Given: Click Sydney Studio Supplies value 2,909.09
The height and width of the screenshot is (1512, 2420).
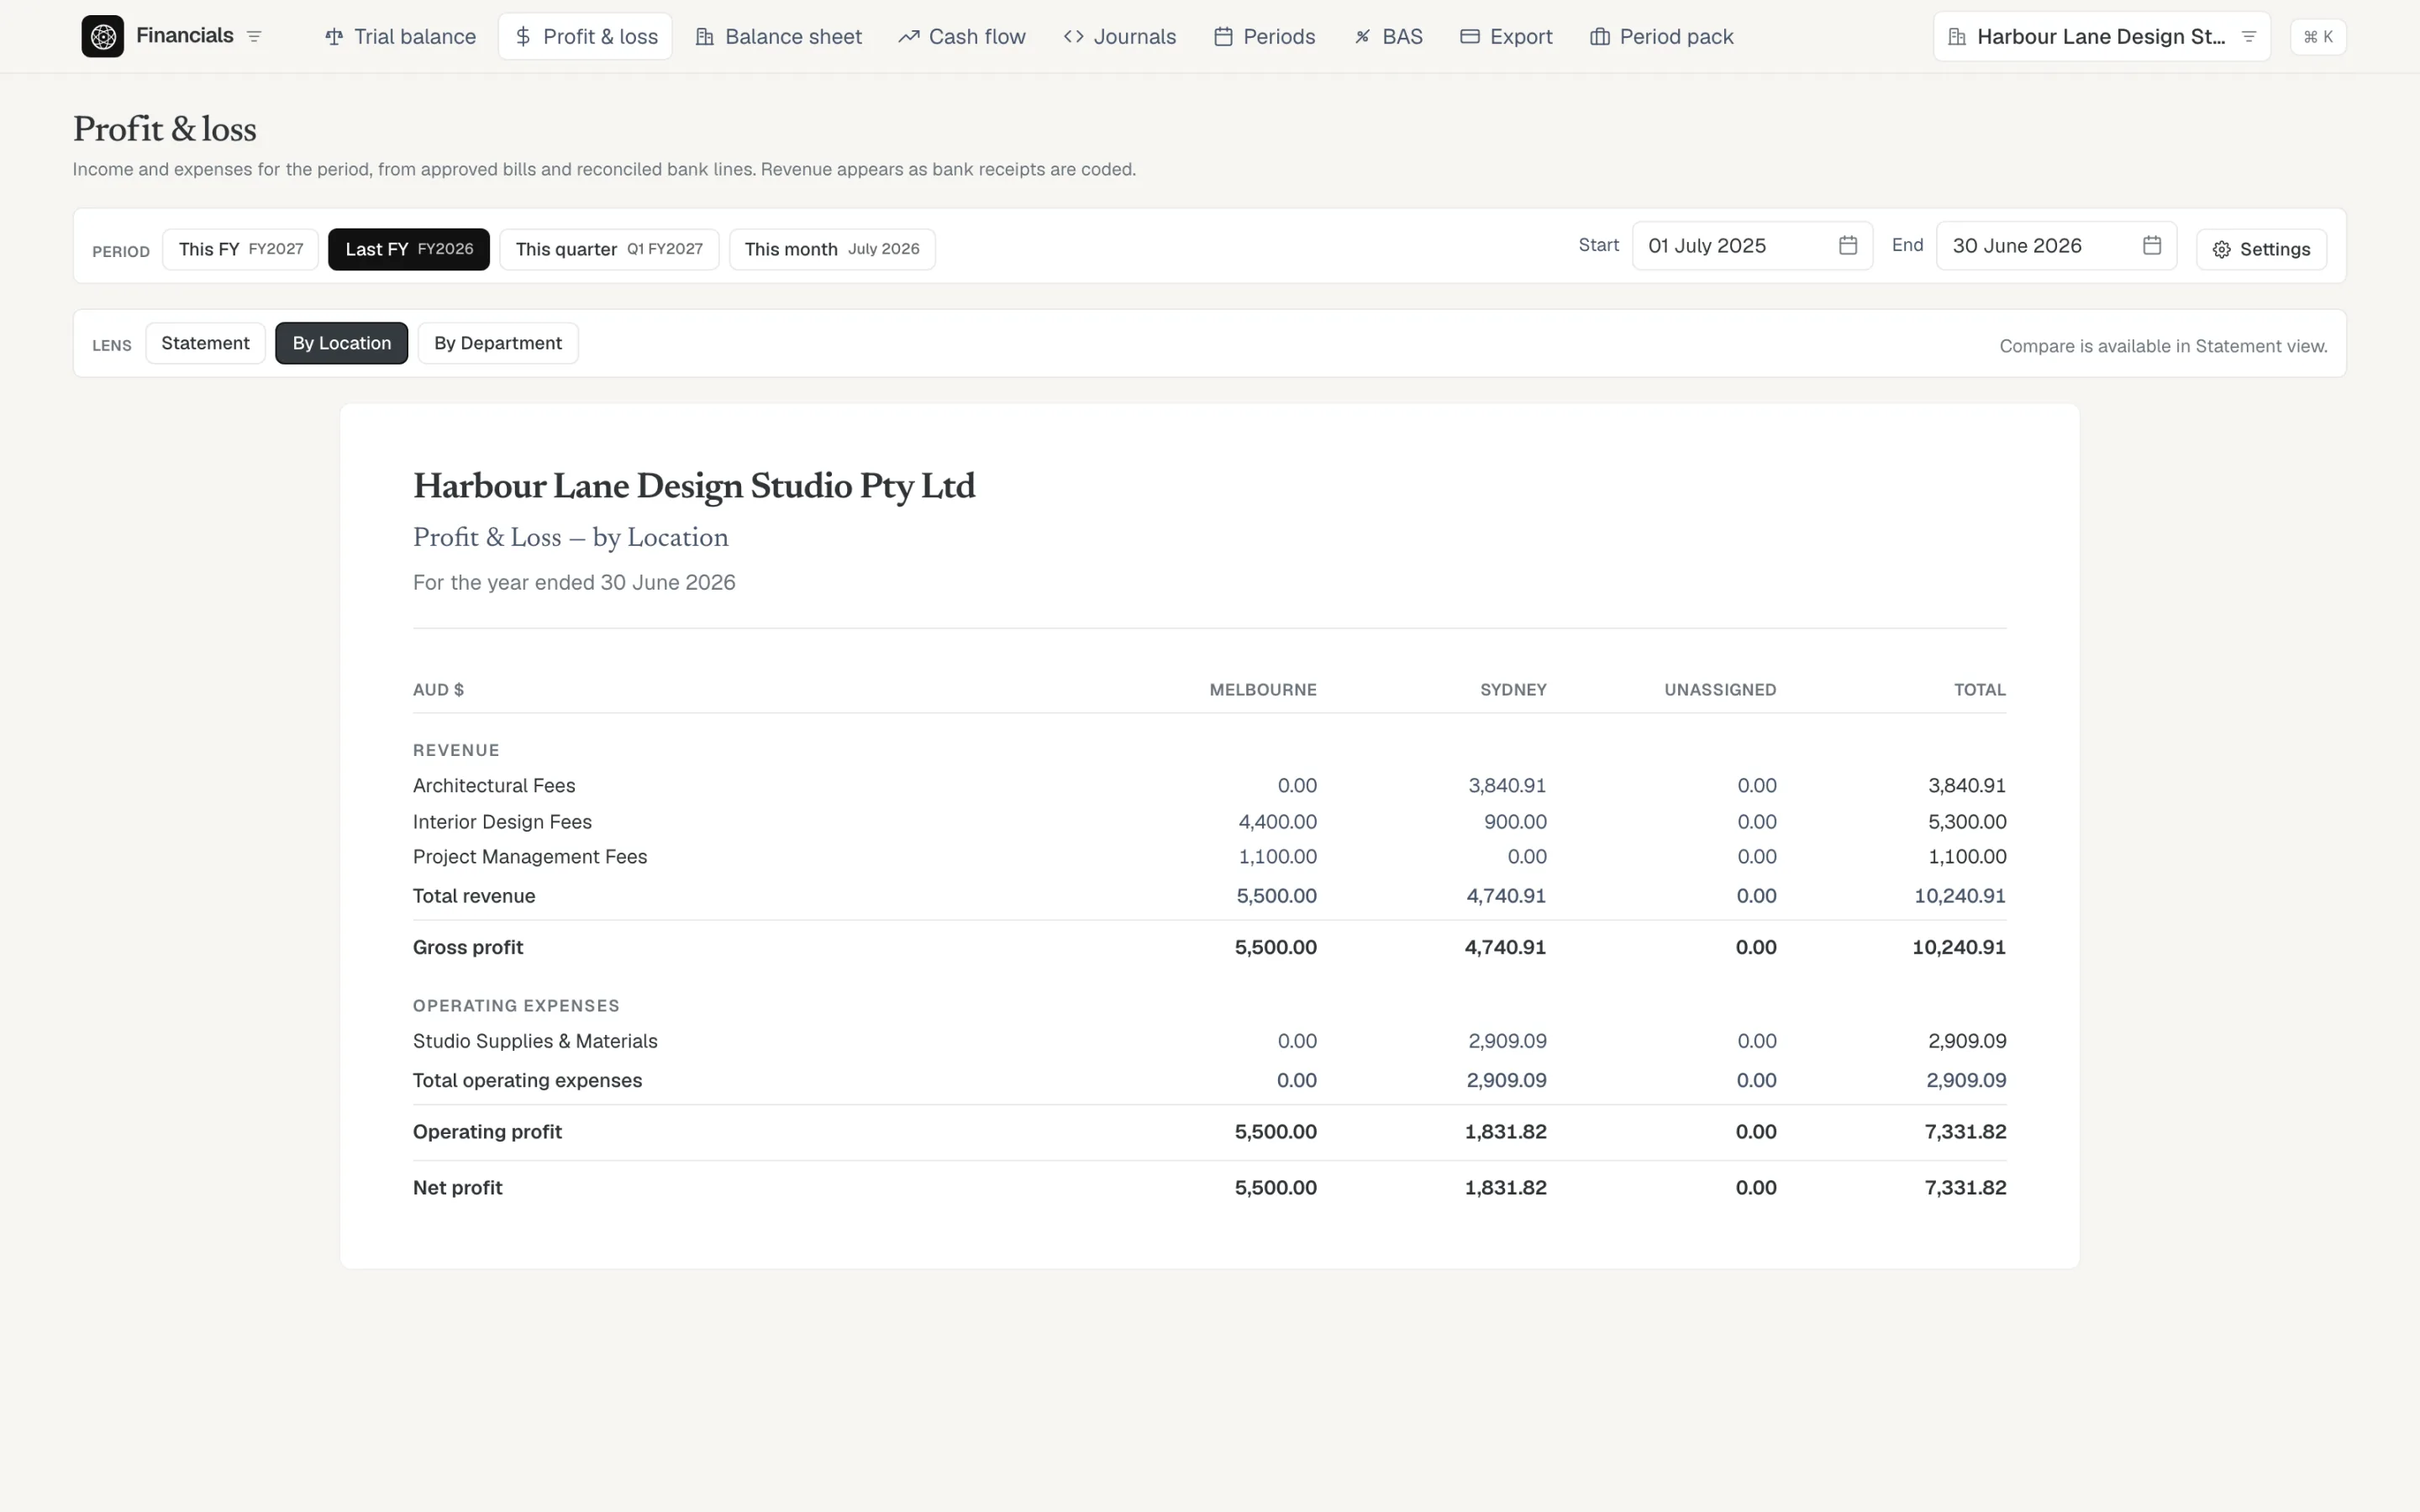Looking at the screenshot, I should tap(1507, 1041).
